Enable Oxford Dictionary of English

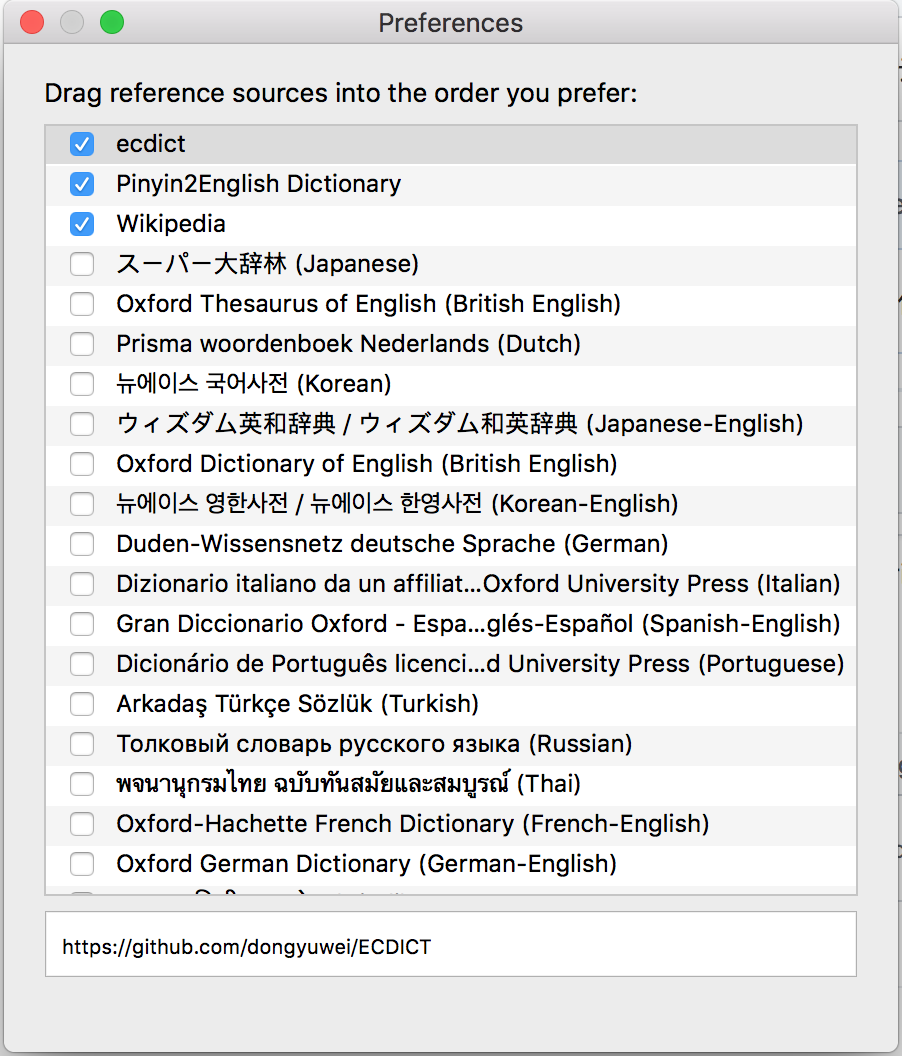(x=81, y=464)
